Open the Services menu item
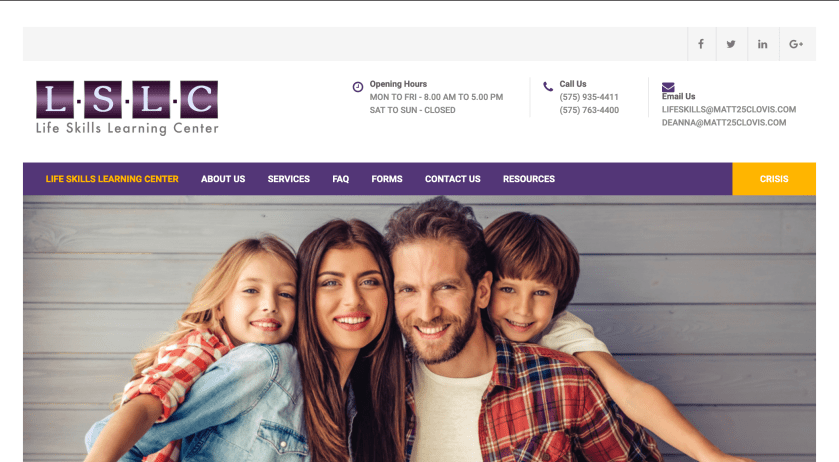839x462 pixels. (289, 179)
